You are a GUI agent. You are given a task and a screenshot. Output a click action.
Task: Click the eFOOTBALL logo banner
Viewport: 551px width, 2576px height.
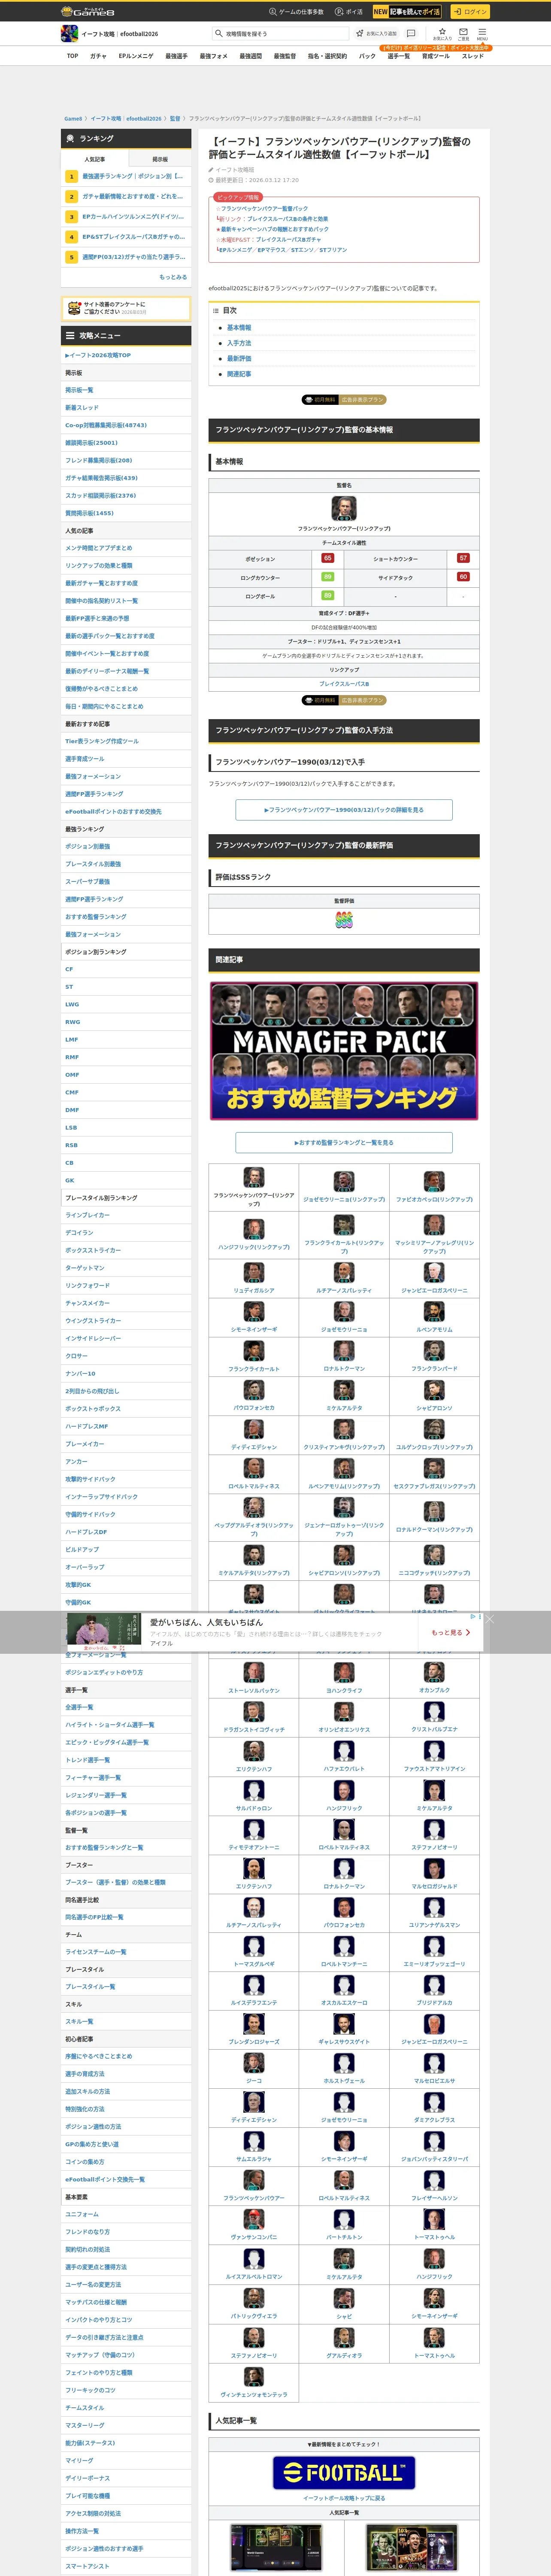pos(344,2473)
